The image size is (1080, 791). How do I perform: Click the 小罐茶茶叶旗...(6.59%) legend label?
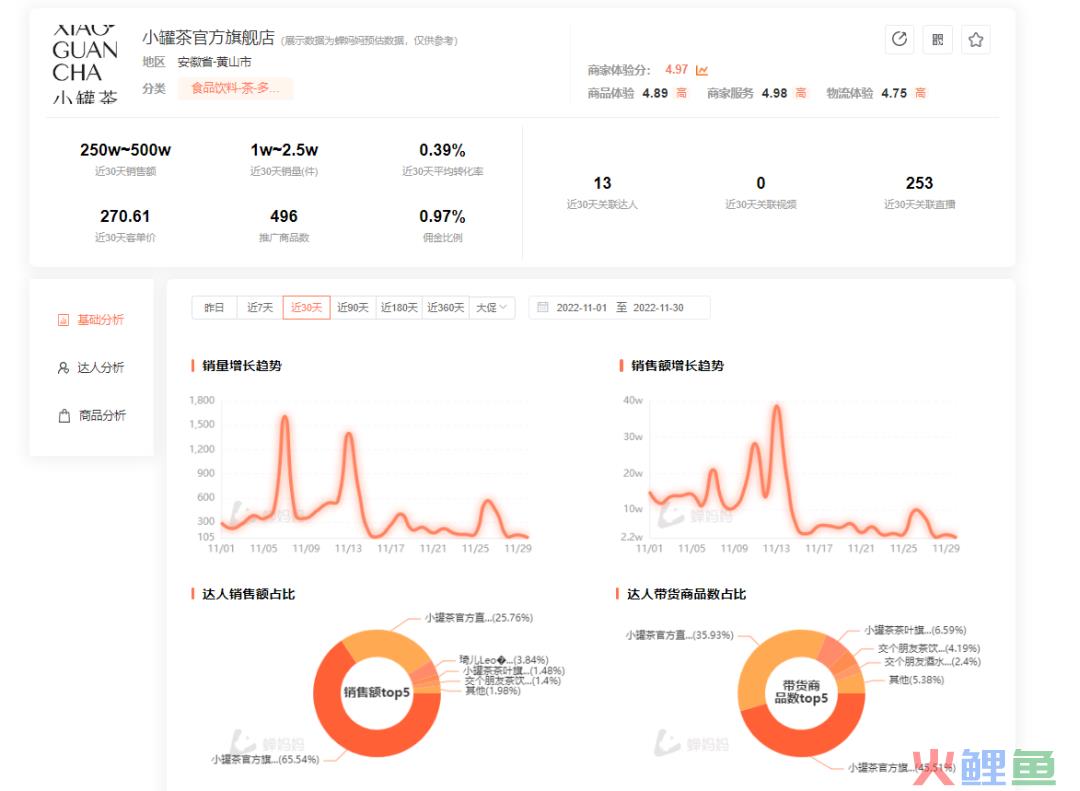915,630
